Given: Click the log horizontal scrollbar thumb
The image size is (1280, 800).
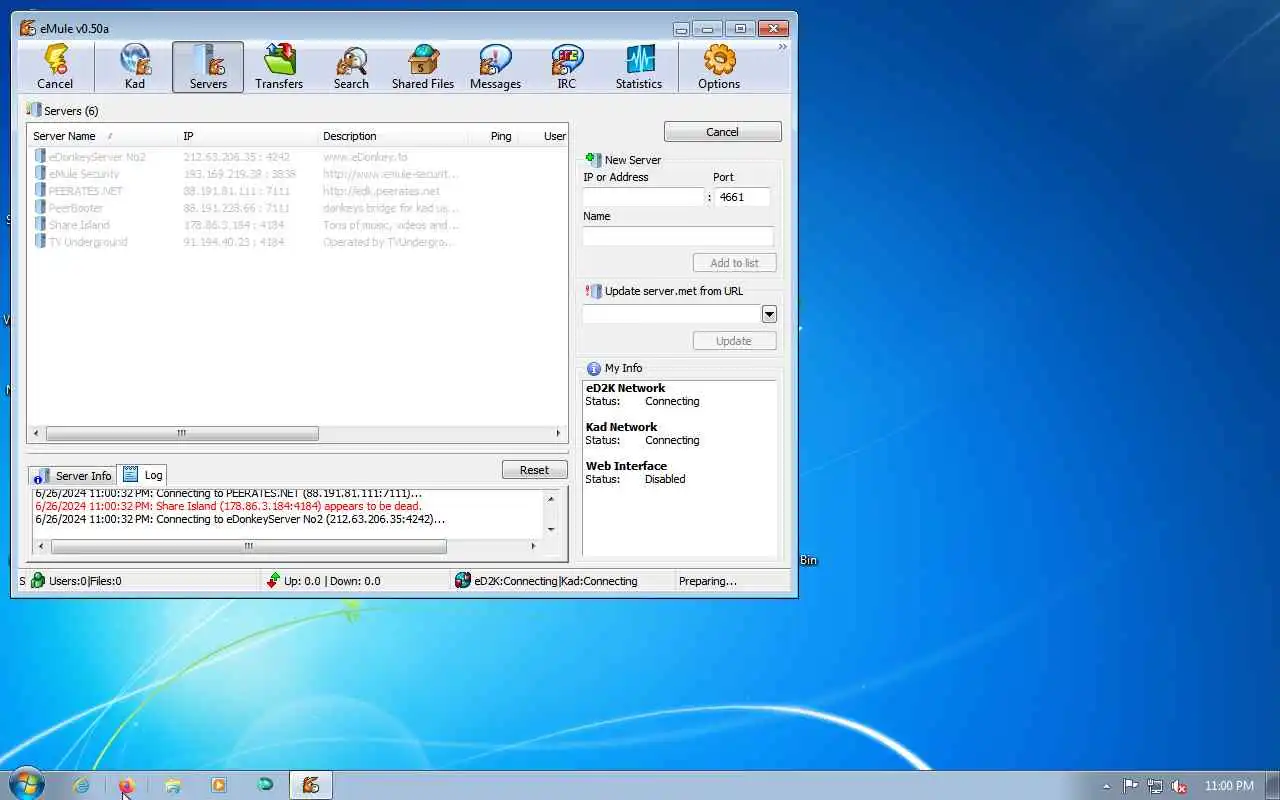Looking at the screenshot, I should (x=249, y=547).
